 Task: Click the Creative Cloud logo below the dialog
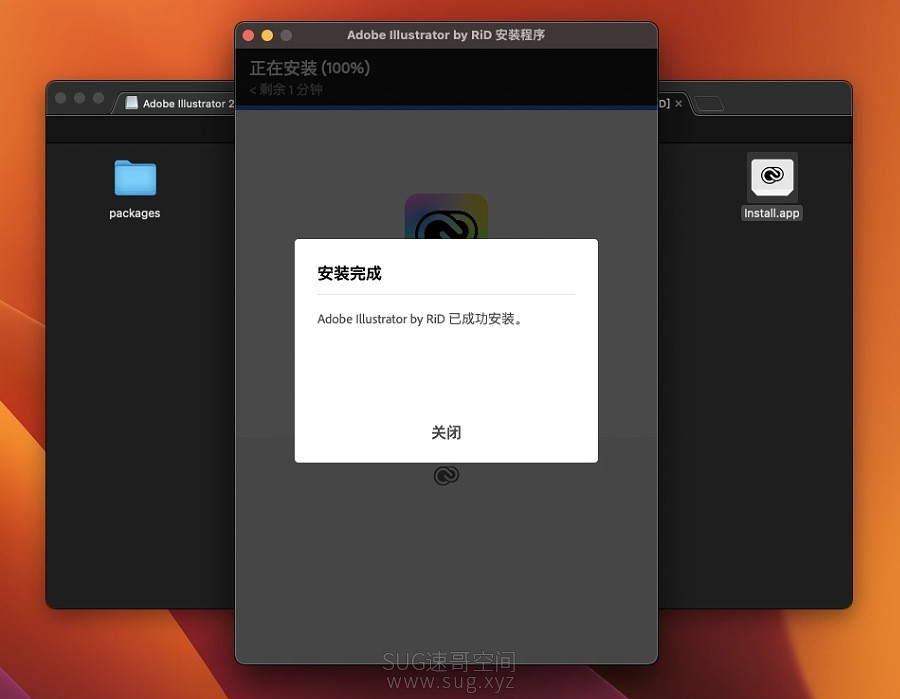click(x=447, y=476)
